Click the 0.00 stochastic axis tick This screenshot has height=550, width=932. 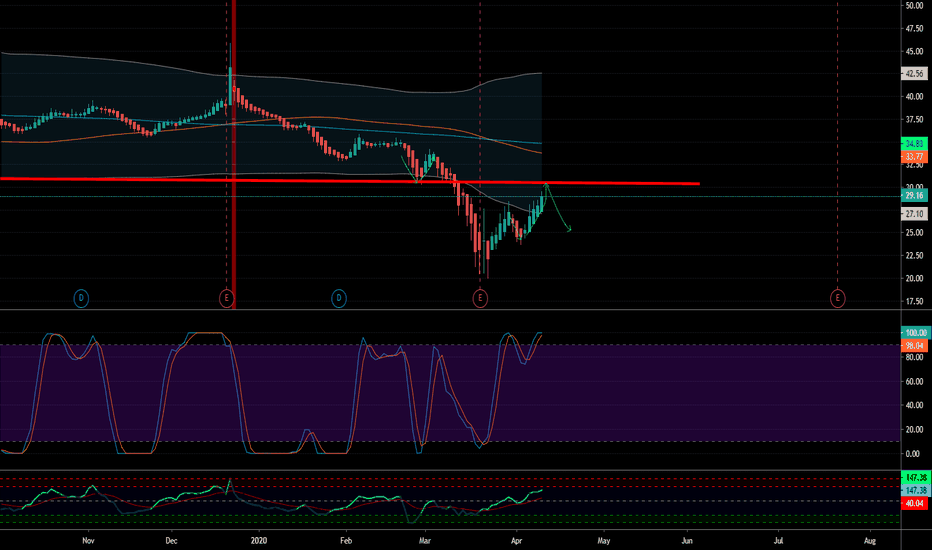(912, 454)
